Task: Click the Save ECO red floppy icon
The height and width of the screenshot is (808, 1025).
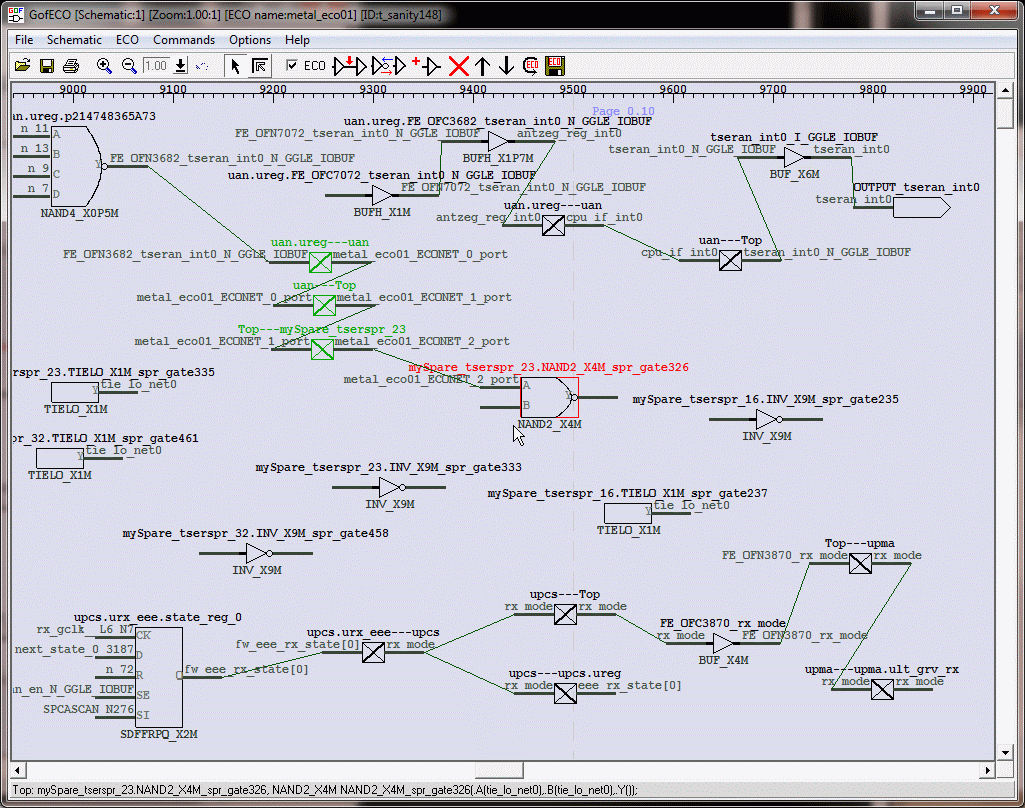Action: (x=555, y=66)
